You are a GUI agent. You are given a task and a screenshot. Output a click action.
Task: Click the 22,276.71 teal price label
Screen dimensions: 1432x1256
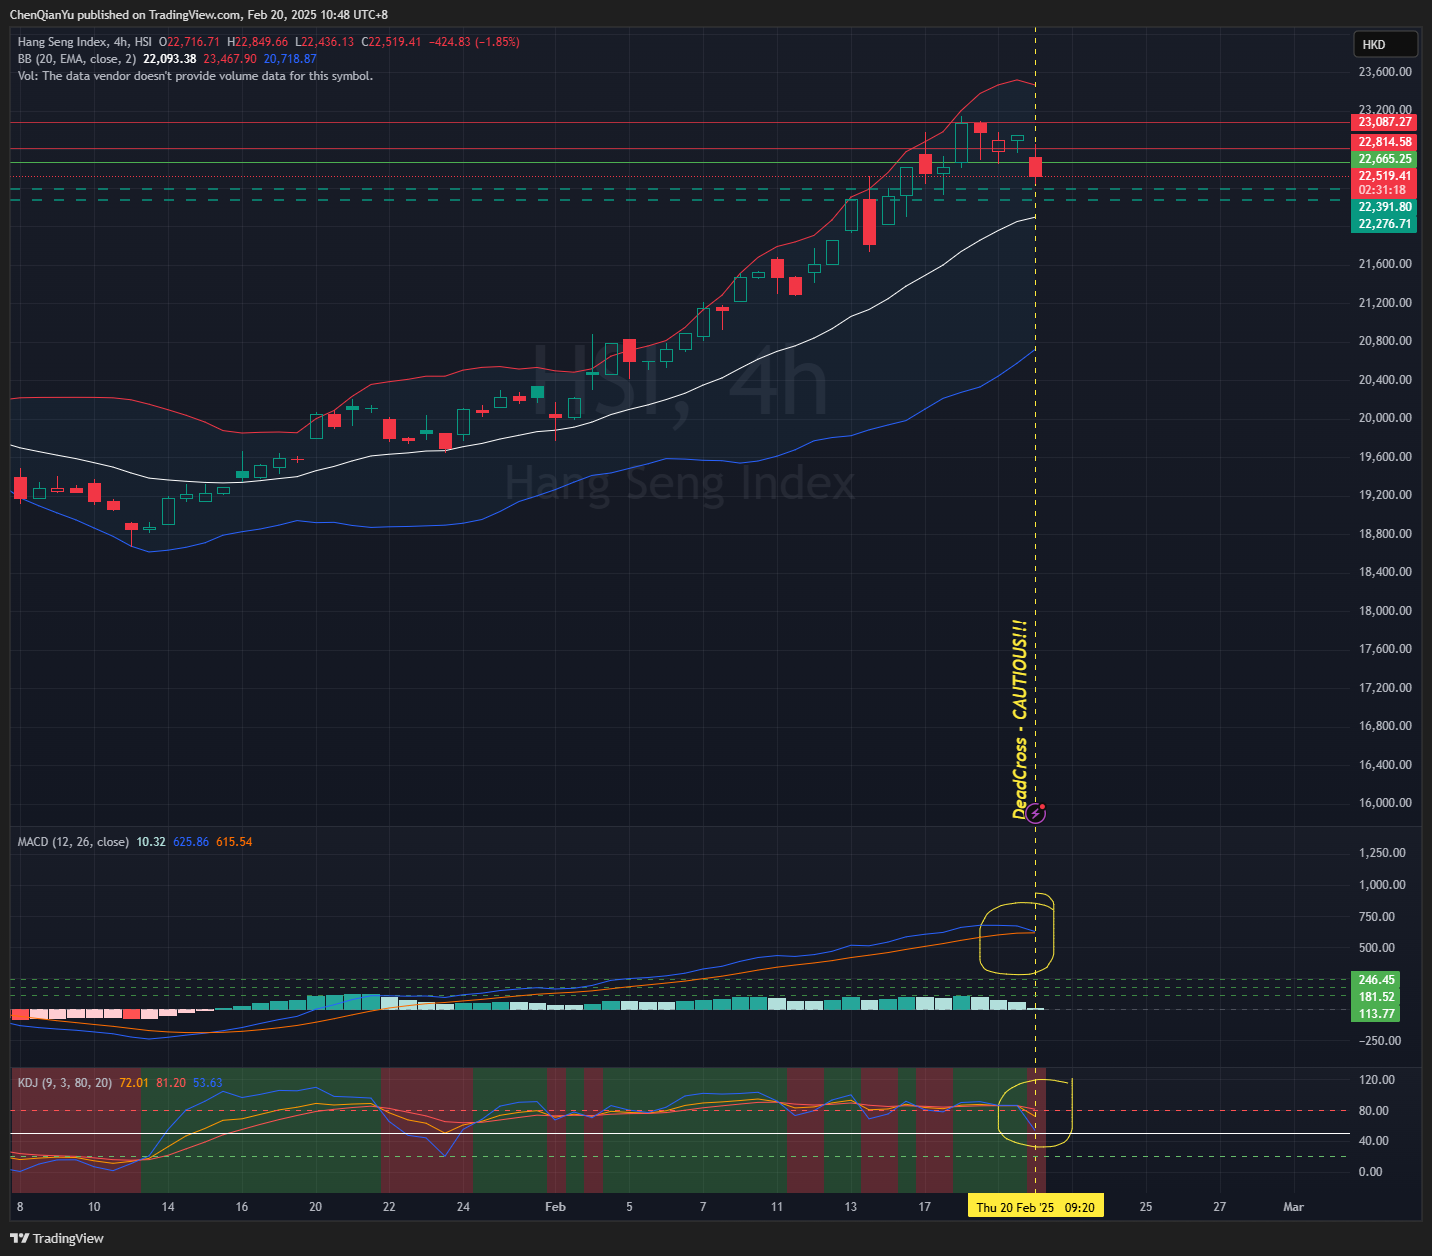(x=1384, y=224)
